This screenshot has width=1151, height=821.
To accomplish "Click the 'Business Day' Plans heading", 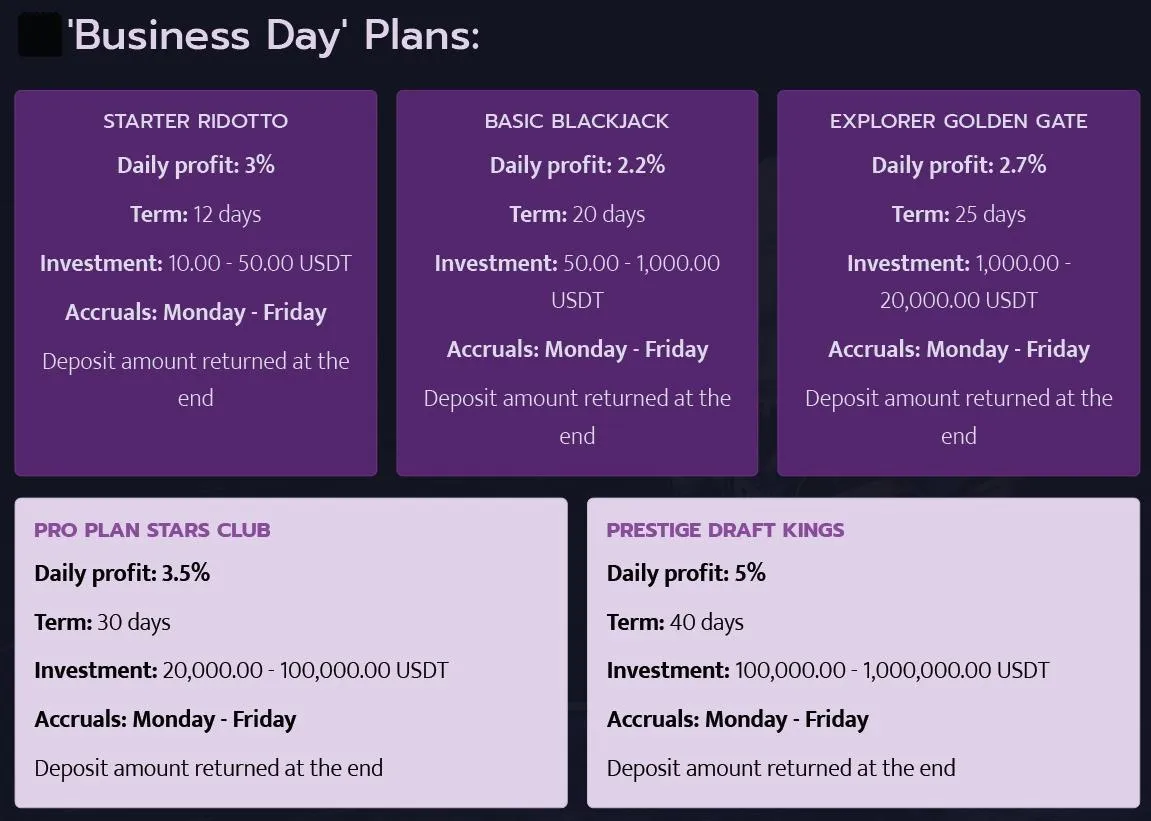I will click(x=272, y=36).
